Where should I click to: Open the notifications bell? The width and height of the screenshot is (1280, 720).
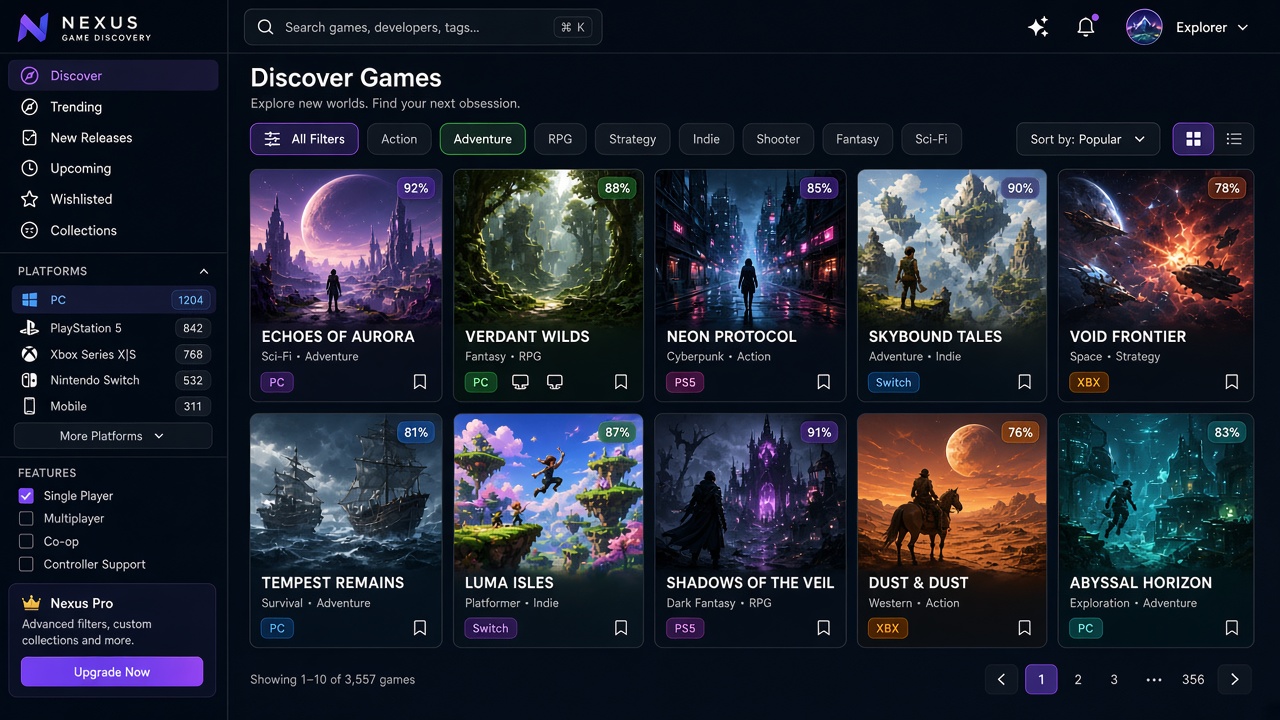coord(1086,27)
